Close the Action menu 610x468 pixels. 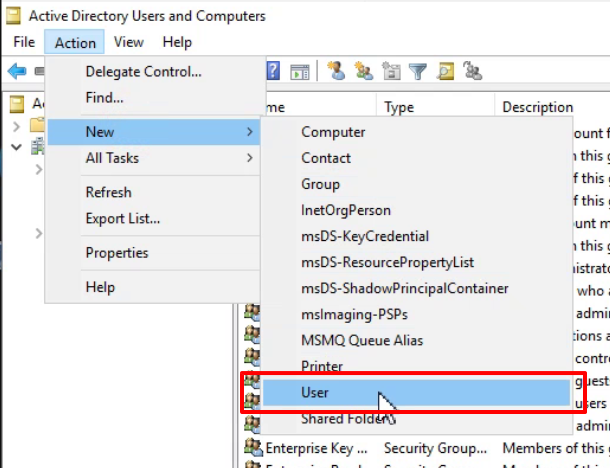click(x=75, y=42)
